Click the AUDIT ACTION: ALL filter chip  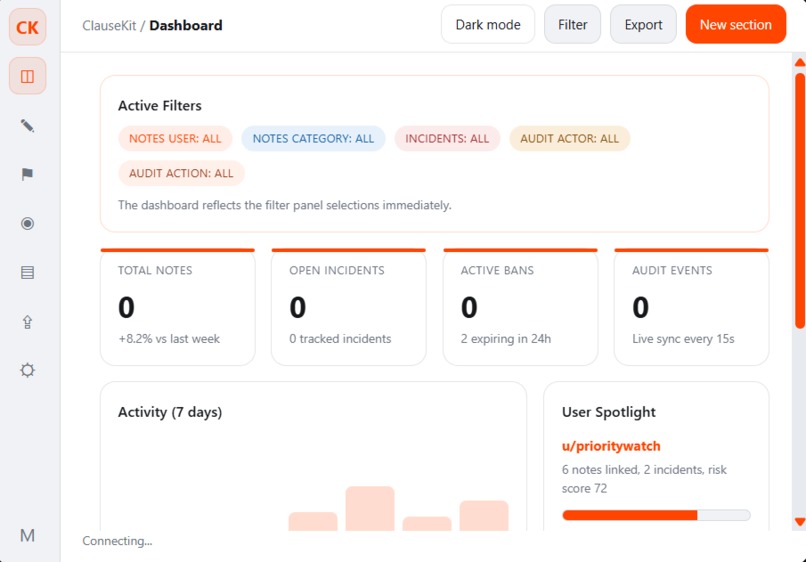(x=181, y=173)
